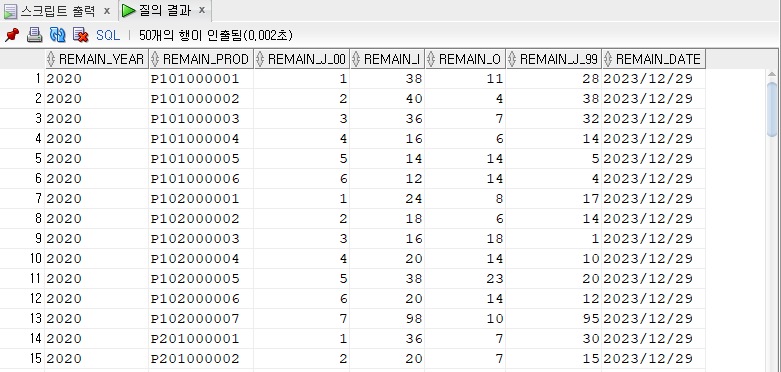This screenshot has height=372, width=781.
Task: Click sort arrows icon on REMAIN_O header
Action: 431,59
